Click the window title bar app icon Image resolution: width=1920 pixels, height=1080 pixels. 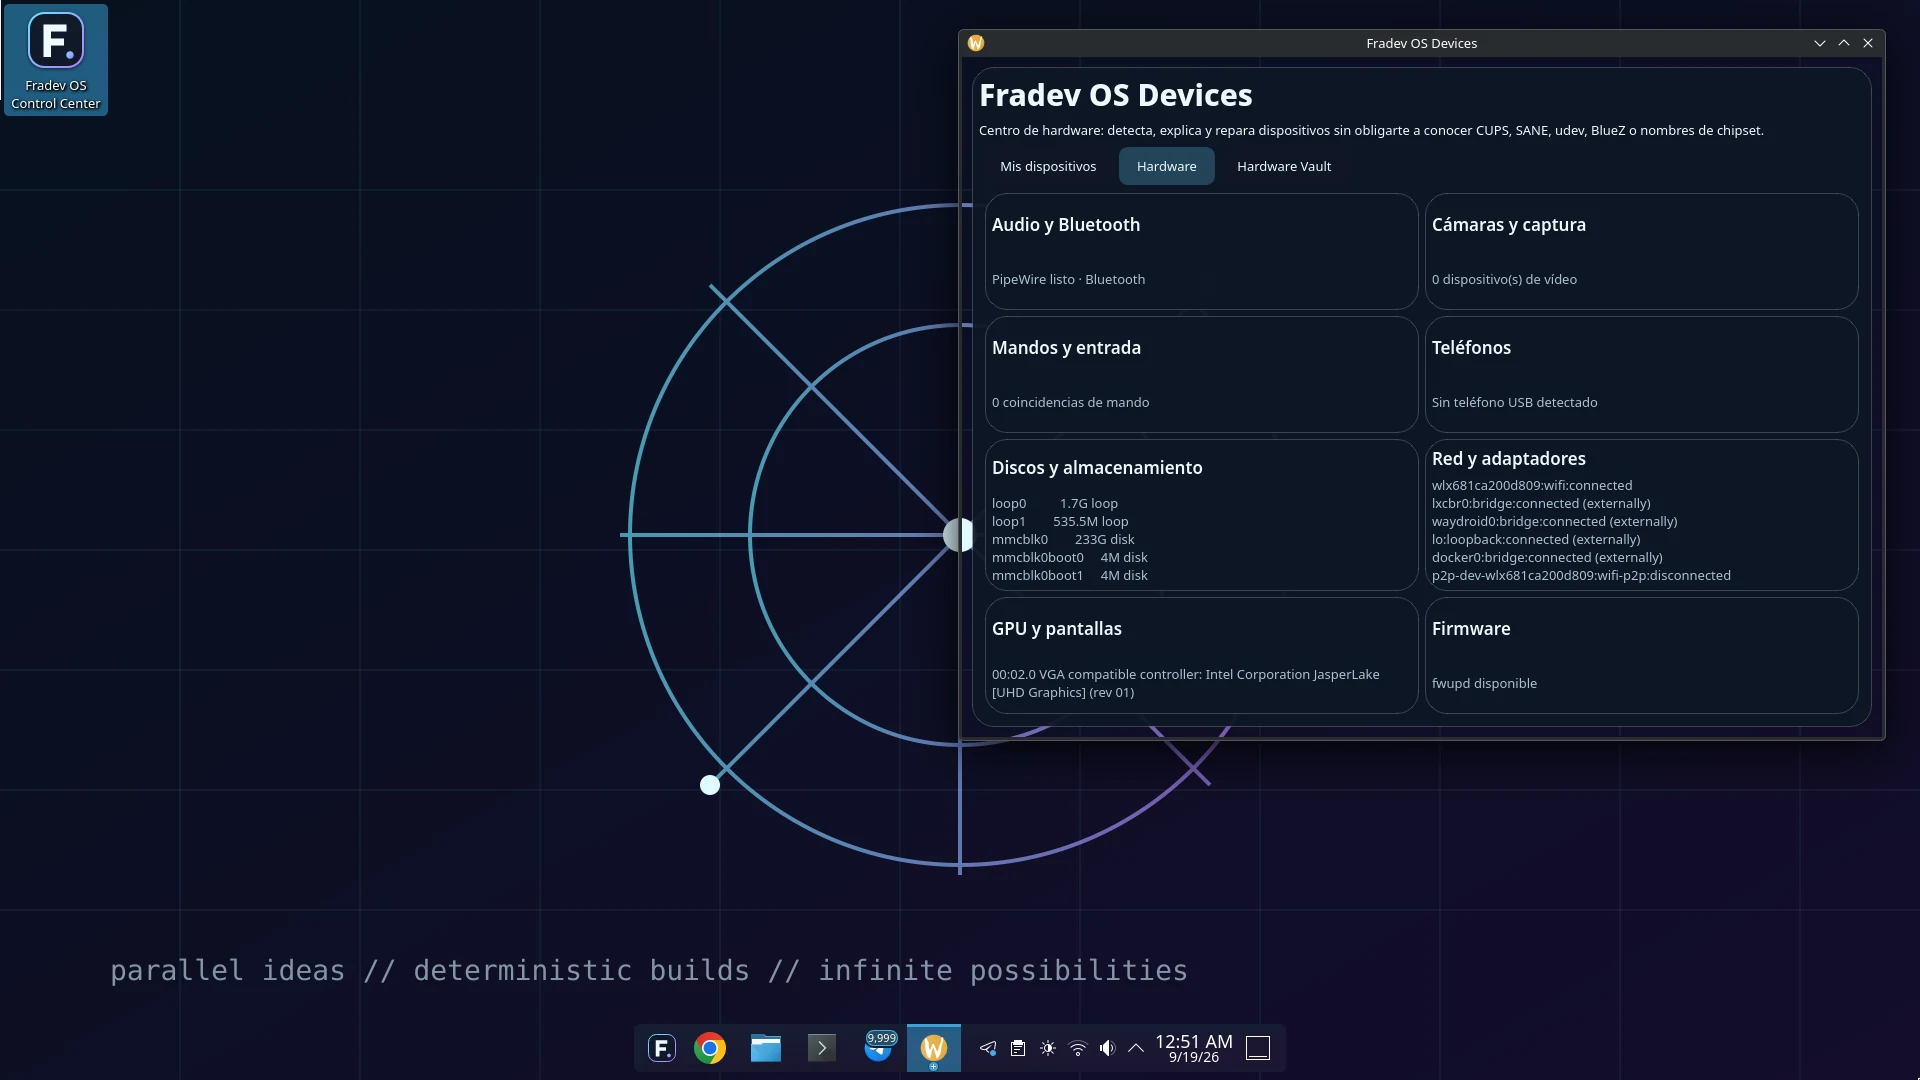[976, 43]
